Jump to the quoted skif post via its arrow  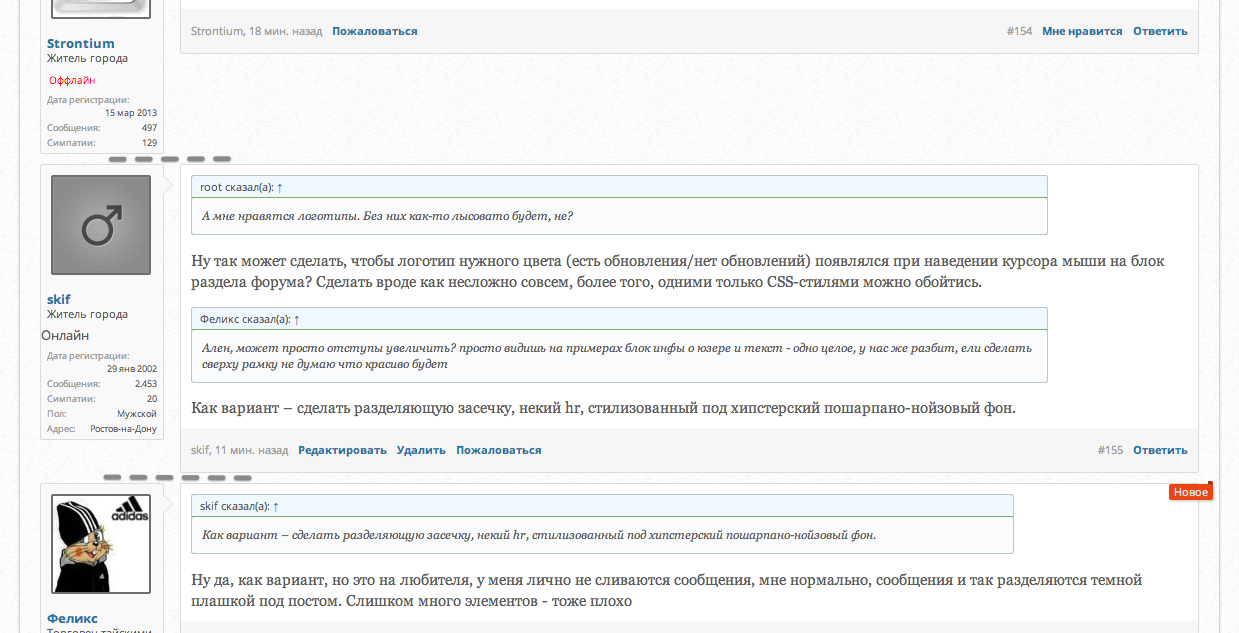(276, 506)
